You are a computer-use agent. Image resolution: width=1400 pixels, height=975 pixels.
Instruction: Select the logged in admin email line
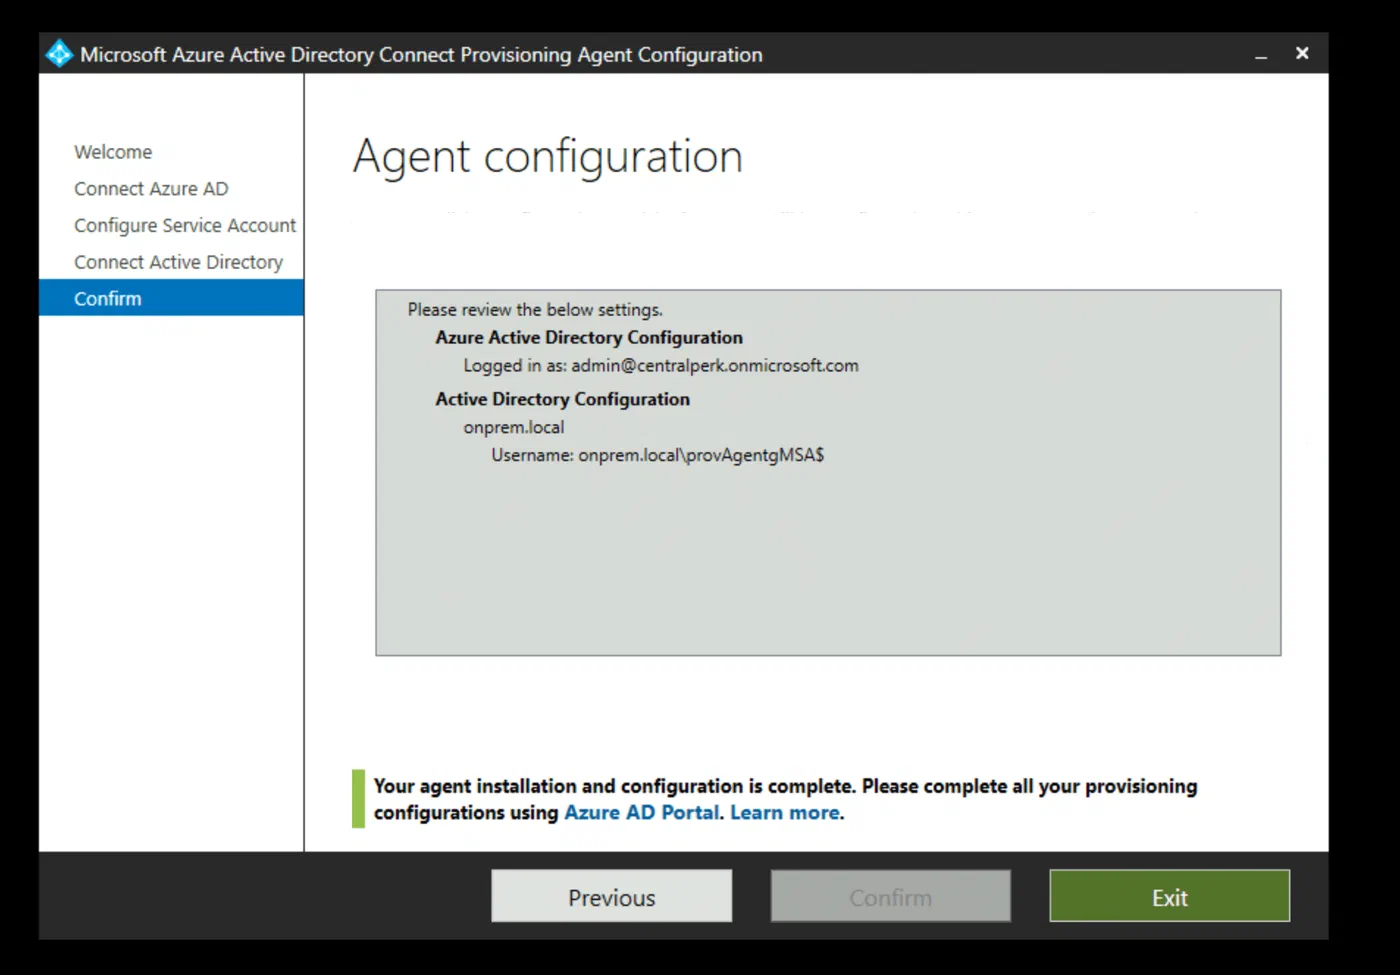(x=661, y=366)
